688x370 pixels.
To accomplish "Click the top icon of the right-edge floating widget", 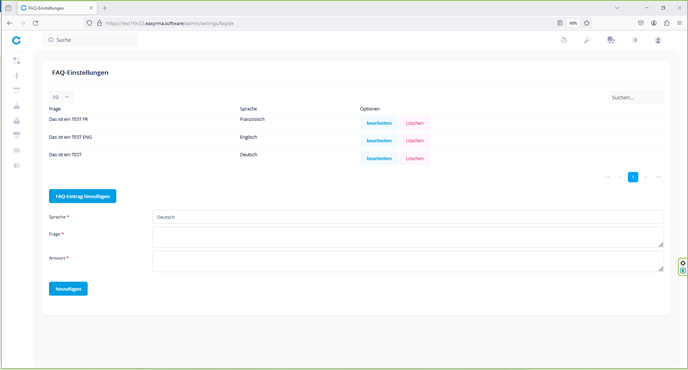I will [x=683, y=263].
